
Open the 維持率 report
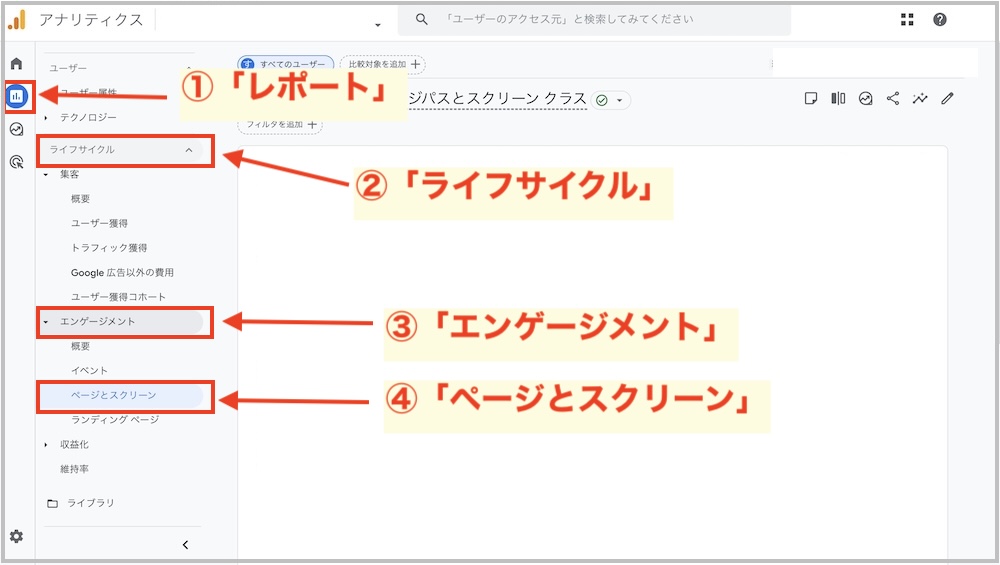[x=75, y=469]
